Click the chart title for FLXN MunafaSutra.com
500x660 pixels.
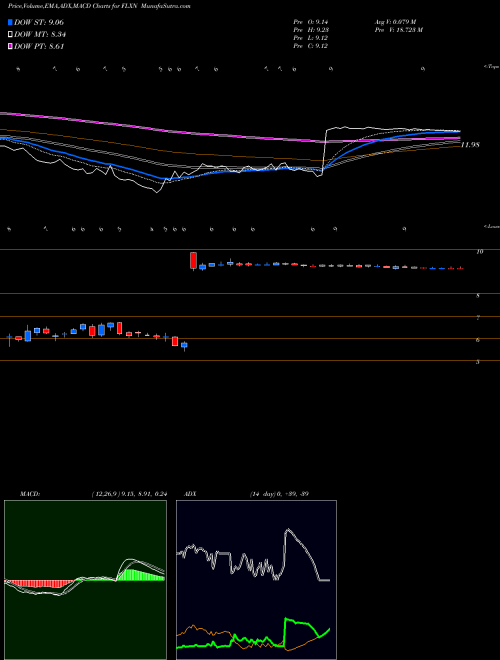pyautogui.click(x=99, y=7)
